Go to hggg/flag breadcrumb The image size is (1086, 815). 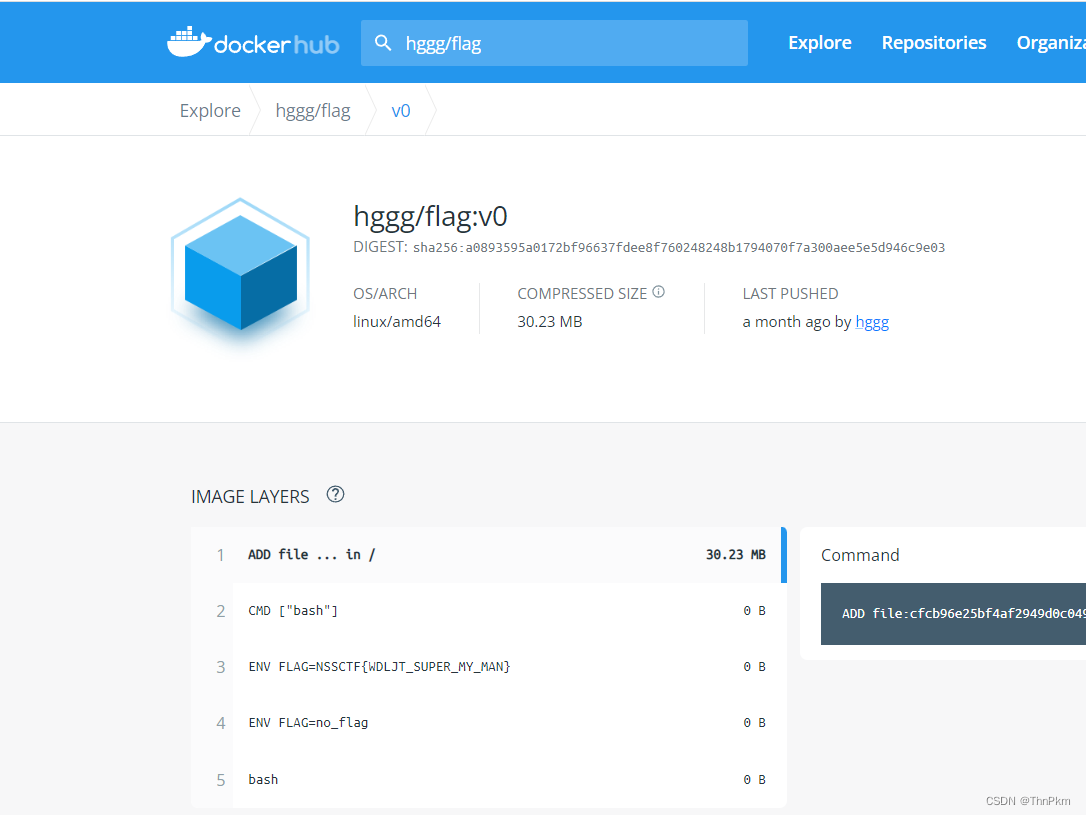[313, 111]
